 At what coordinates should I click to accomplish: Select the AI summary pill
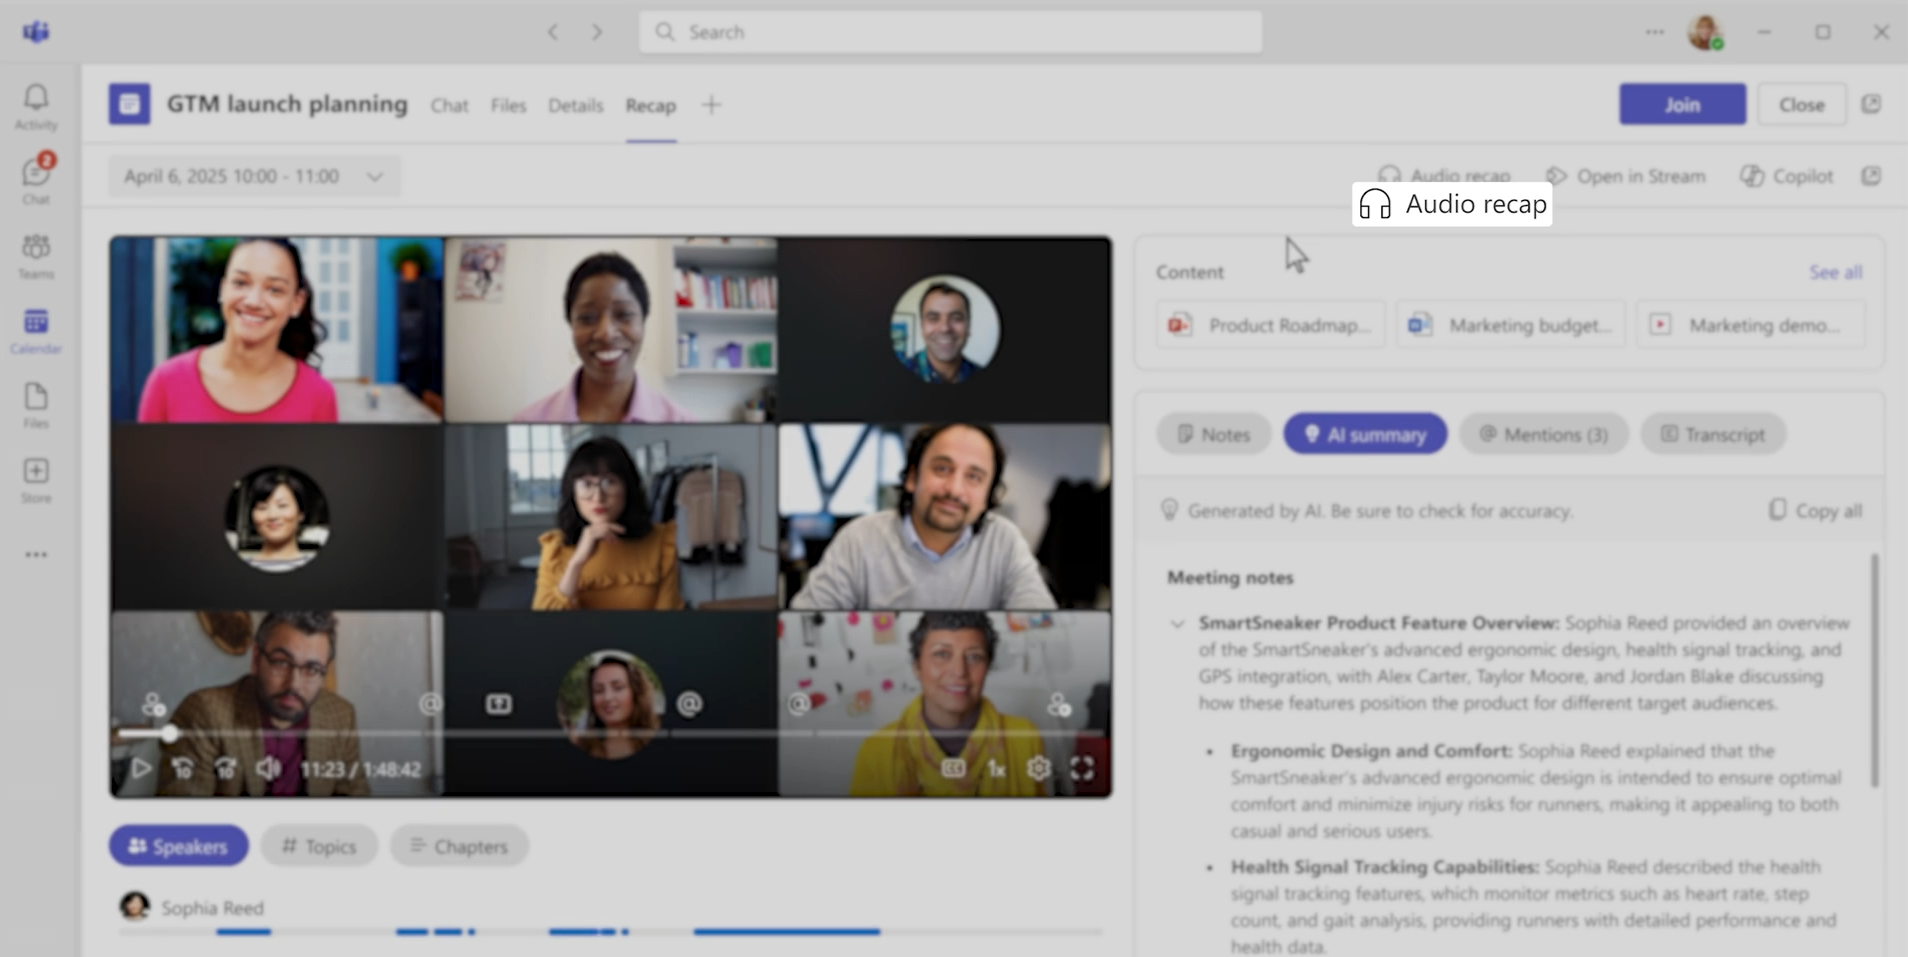pyautogui.click(x=1365, y=434)
